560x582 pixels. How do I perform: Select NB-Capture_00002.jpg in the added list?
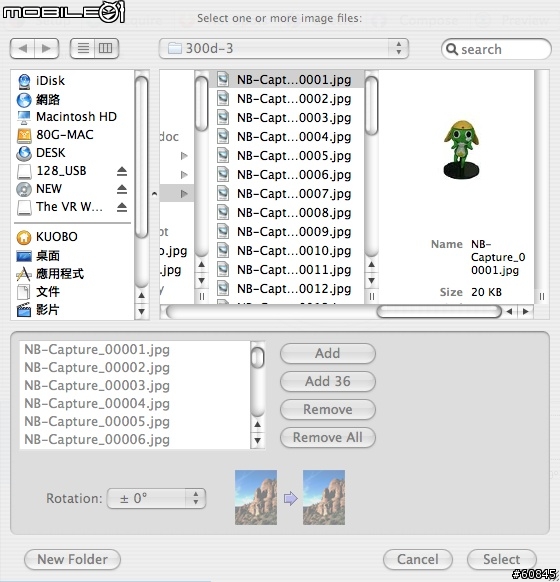[135, 367]
